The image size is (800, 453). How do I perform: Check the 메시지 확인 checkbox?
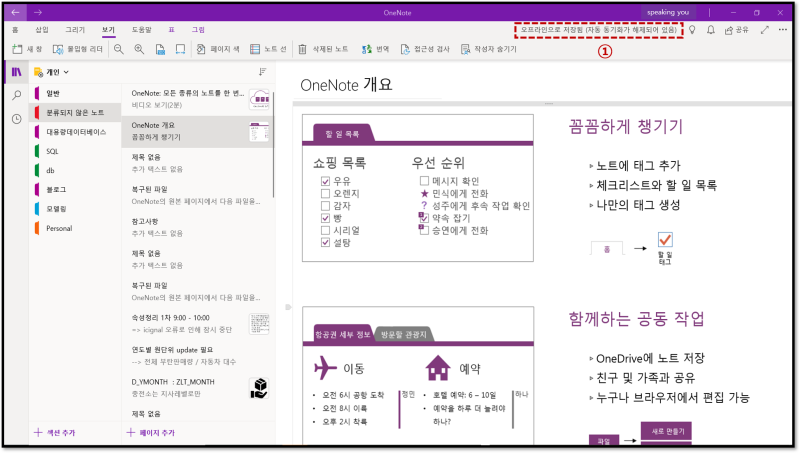[424, 181]
